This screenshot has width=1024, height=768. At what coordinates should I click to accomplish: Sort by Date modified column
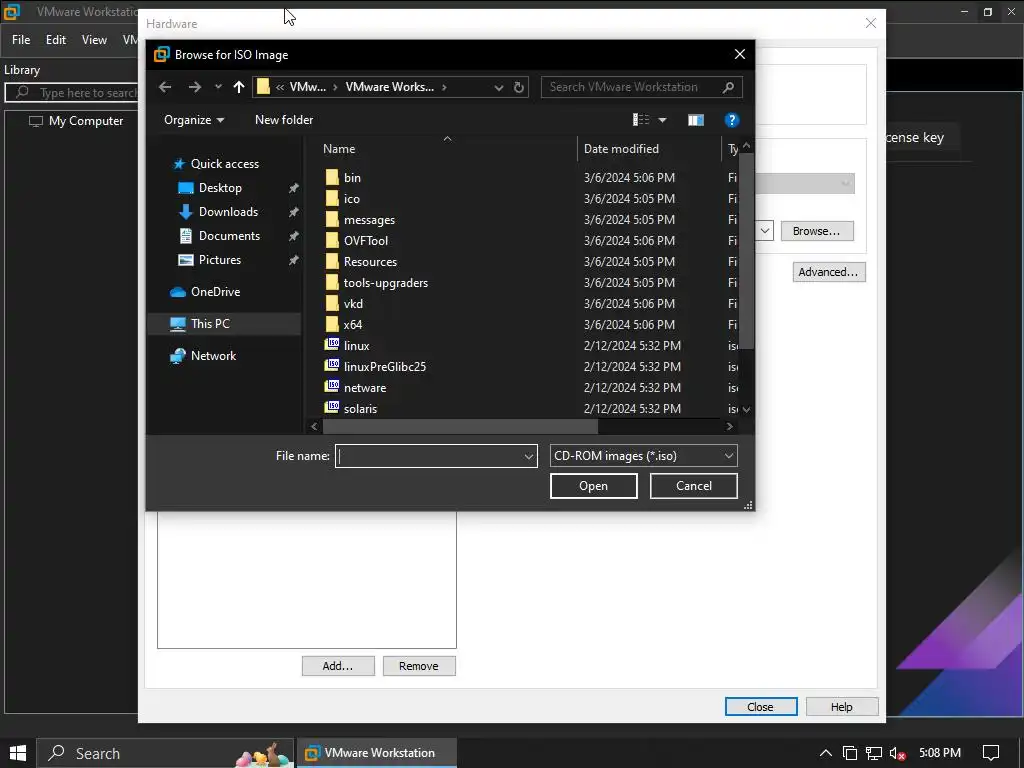point(621,149)
